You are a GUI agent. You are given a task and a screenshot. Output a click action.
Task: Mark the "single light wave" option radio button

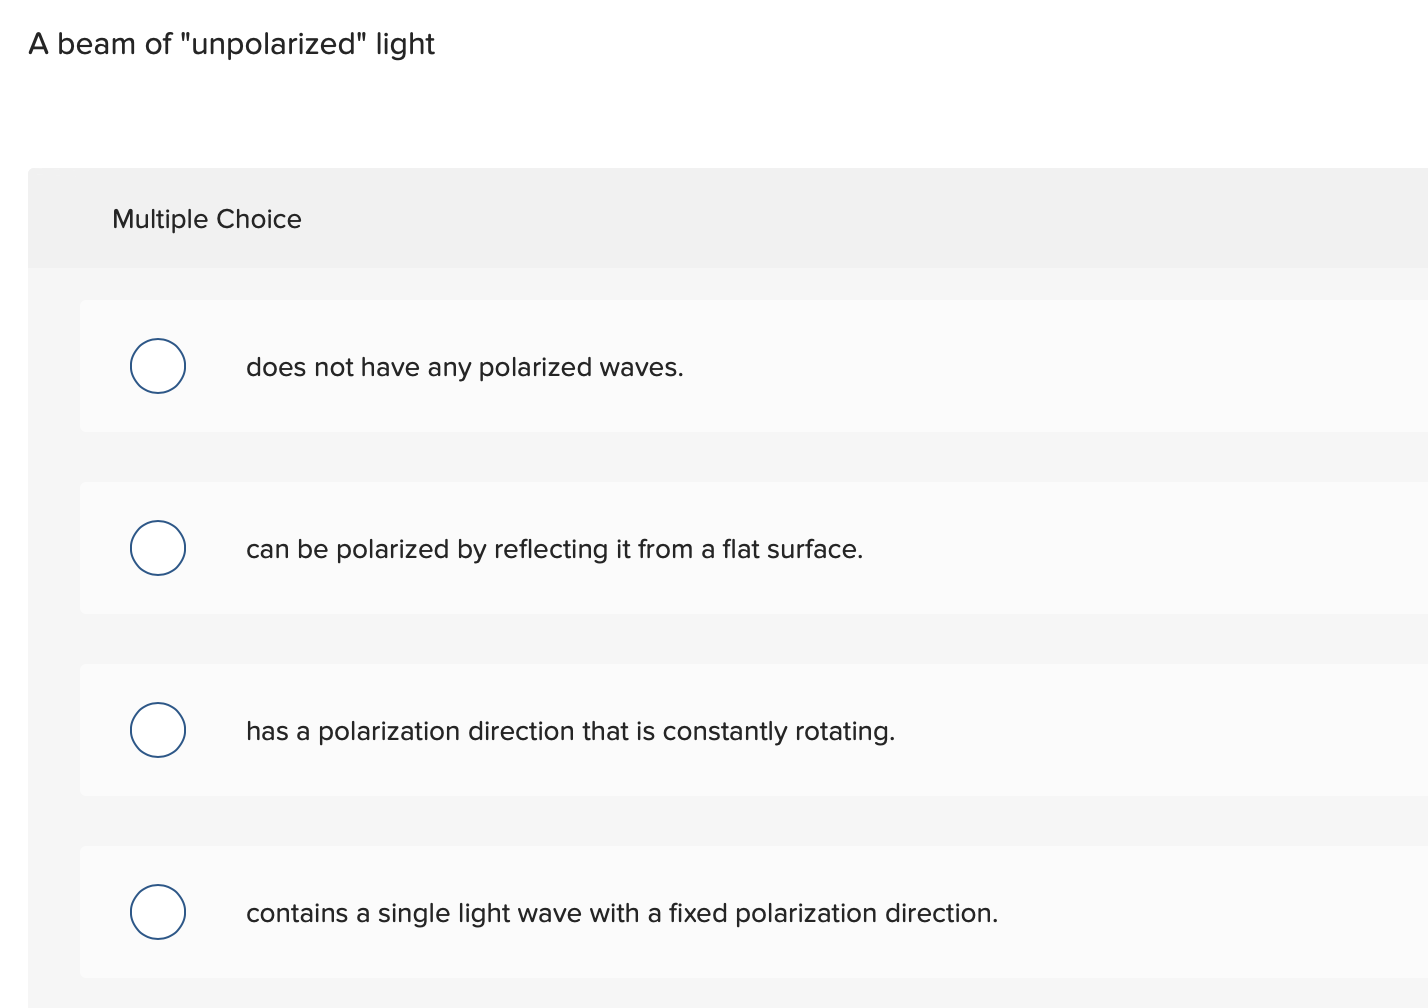pos(158,912)
